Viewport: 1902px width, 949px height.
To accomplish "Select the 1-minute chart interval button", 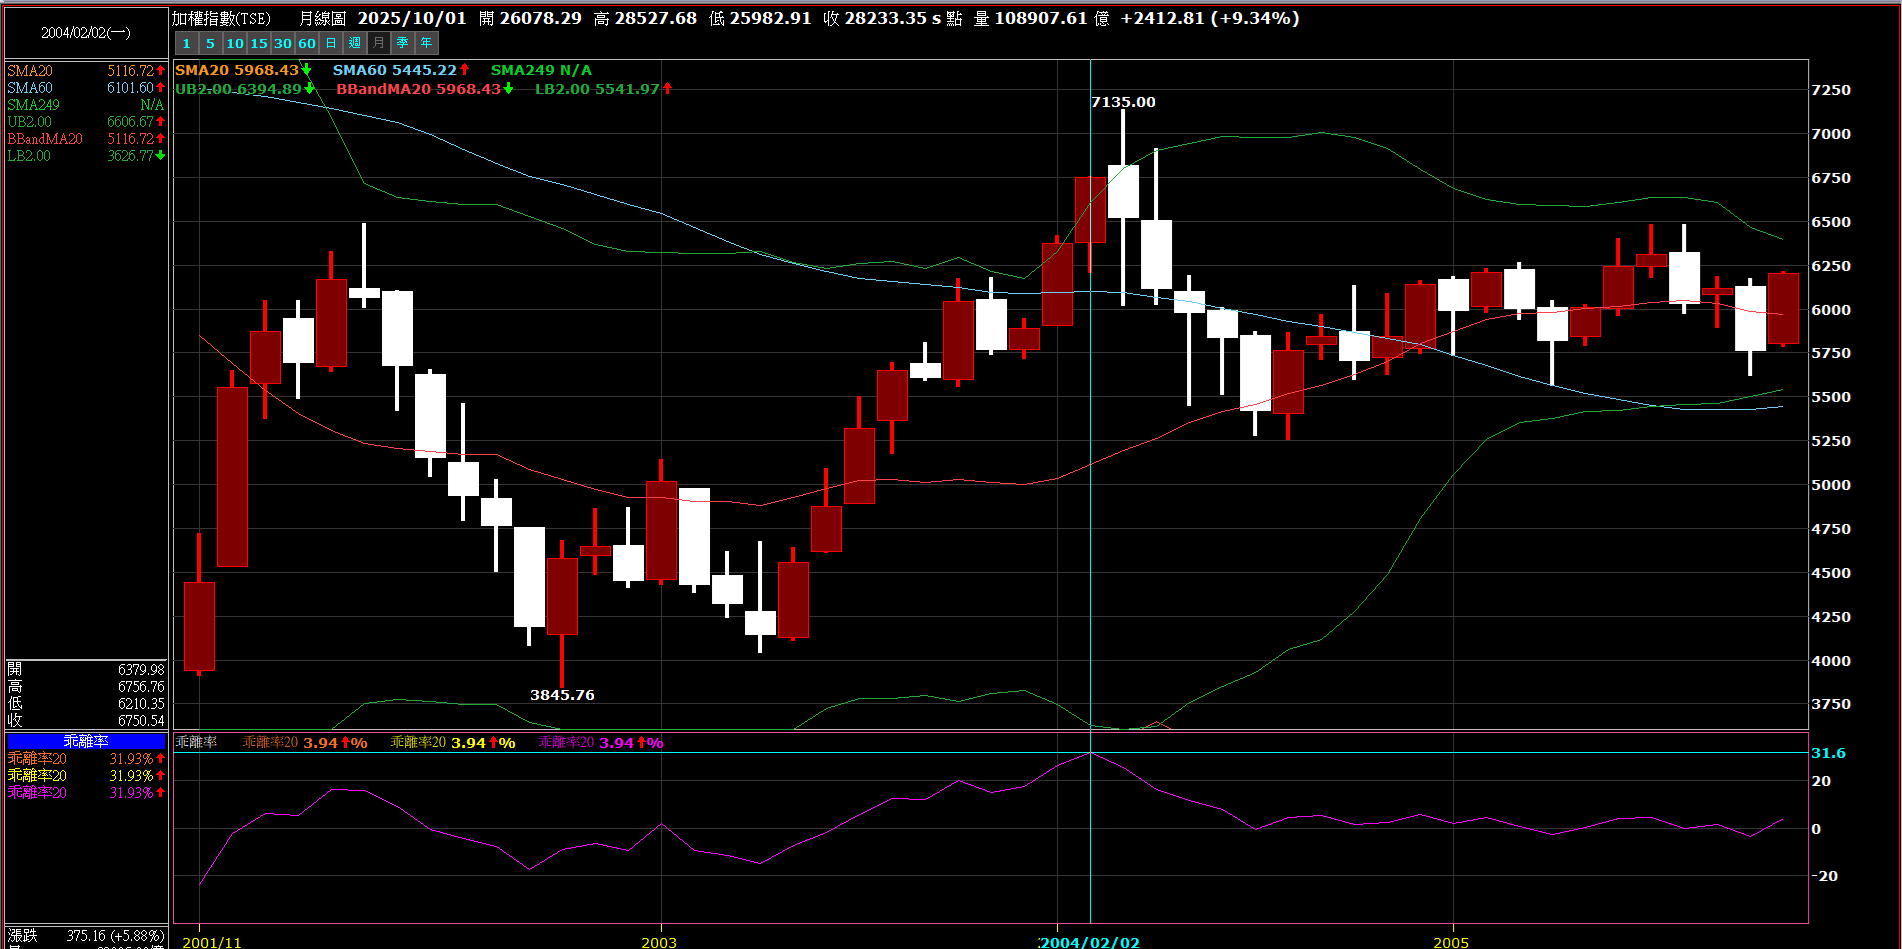I will click(x=186, y=43).
